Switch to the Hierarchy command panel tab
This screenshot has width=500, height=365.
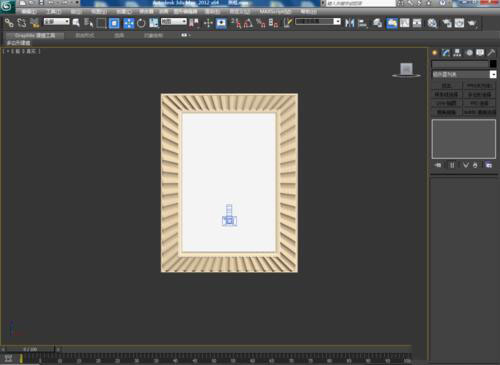457,53
